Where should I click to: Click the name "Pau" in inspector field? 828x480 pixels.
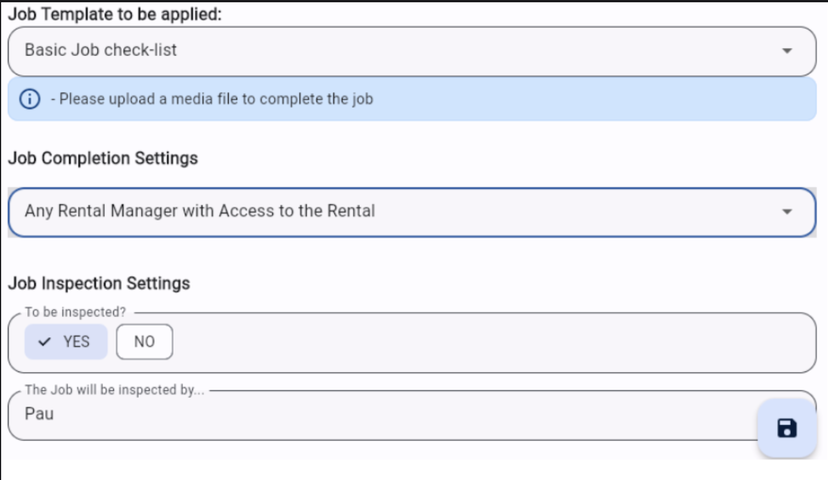coord(39,412)
